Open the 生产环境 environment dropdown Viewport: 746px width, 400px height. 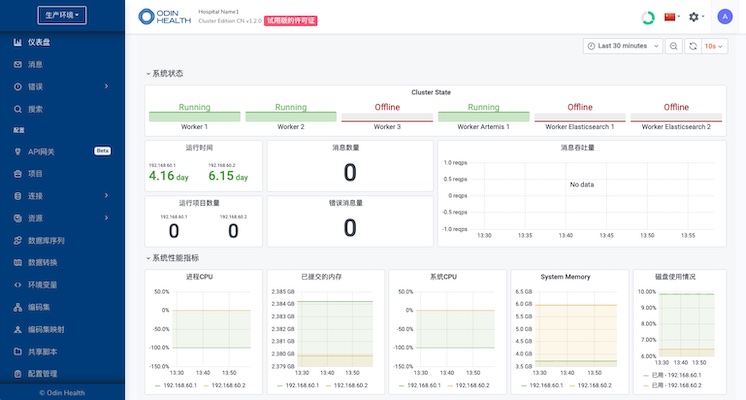click(x=62, y=15)
